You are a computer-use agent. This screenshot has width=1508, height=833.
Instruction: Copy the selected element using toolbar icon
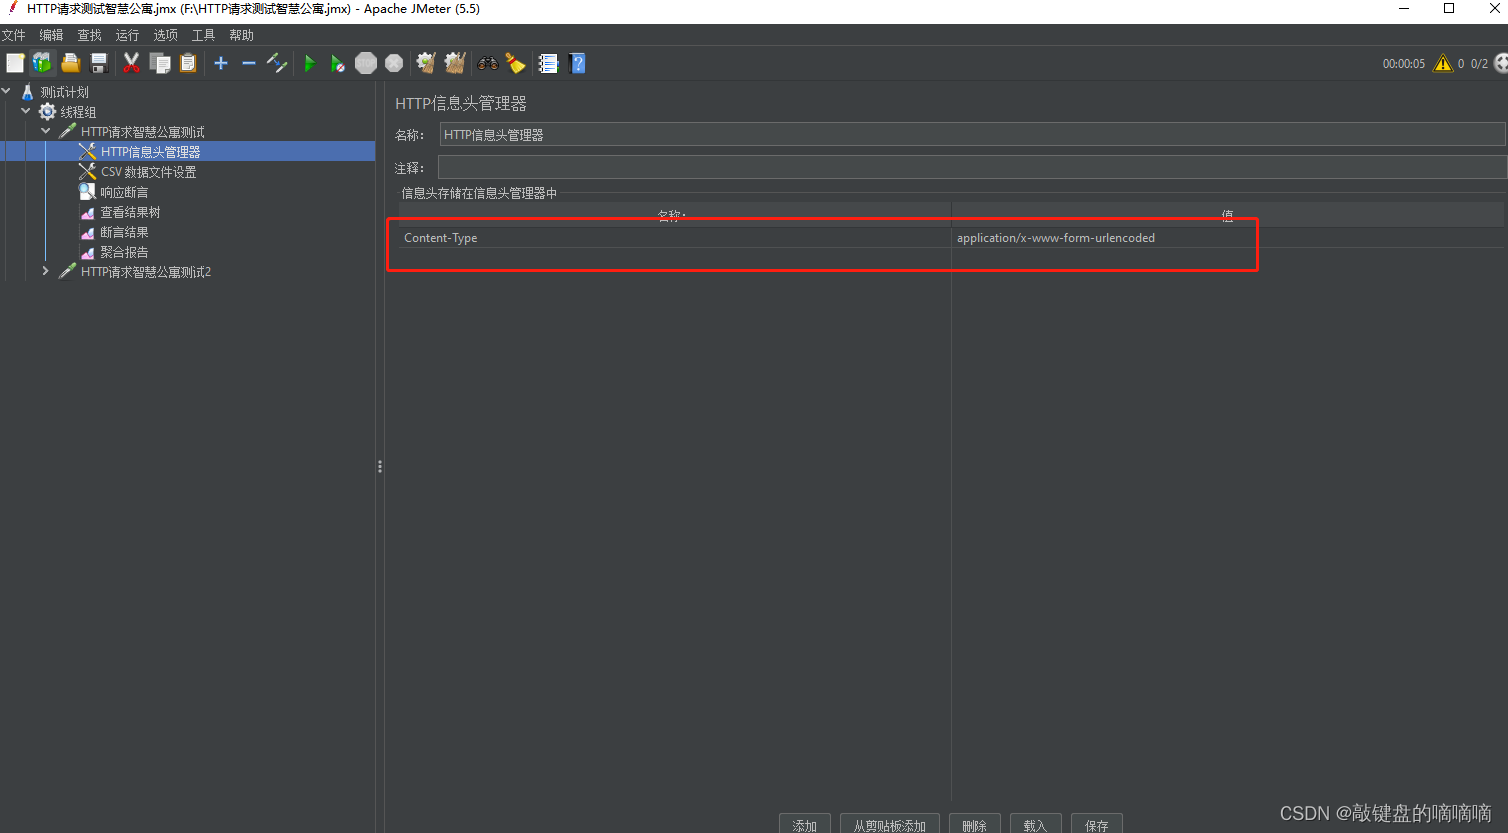[x=160, y=63]
